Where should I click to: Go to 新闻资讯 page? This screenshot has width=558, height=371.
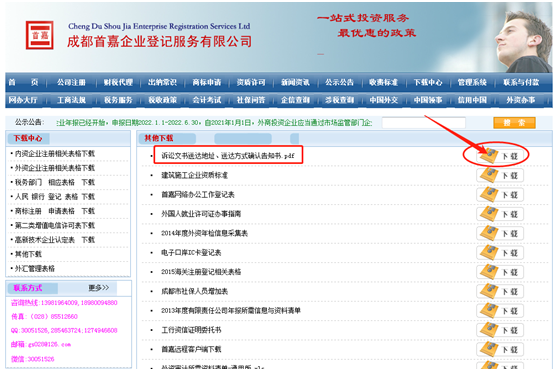pos(295,82)
